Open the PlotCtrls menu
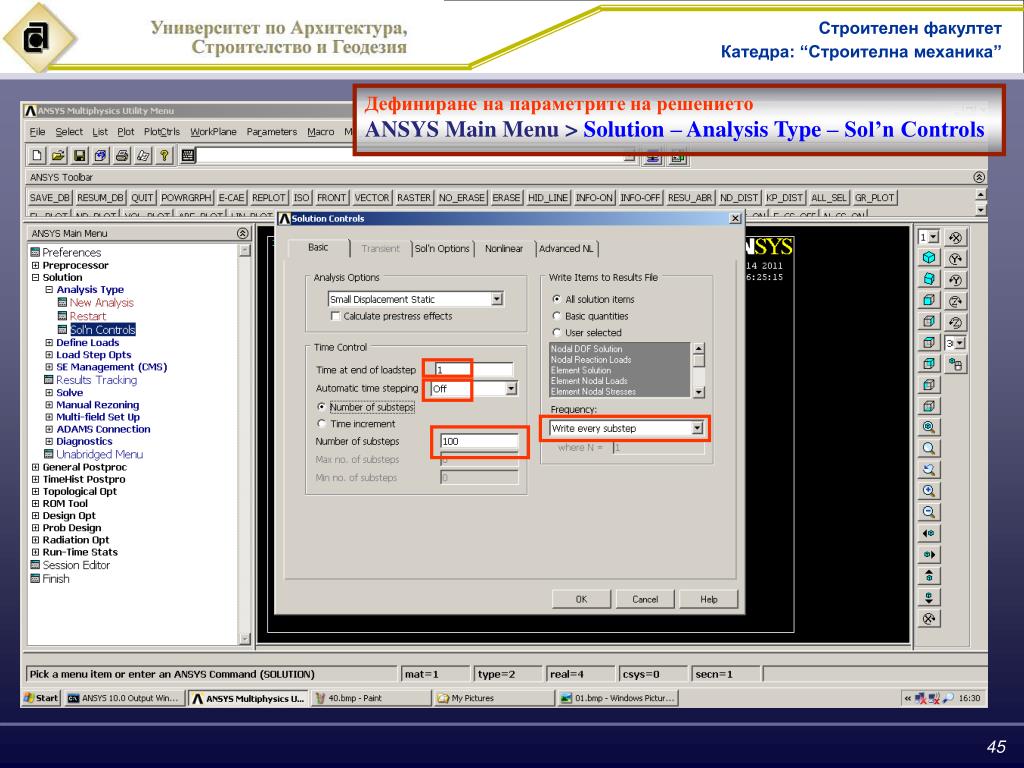 point(162,131)
